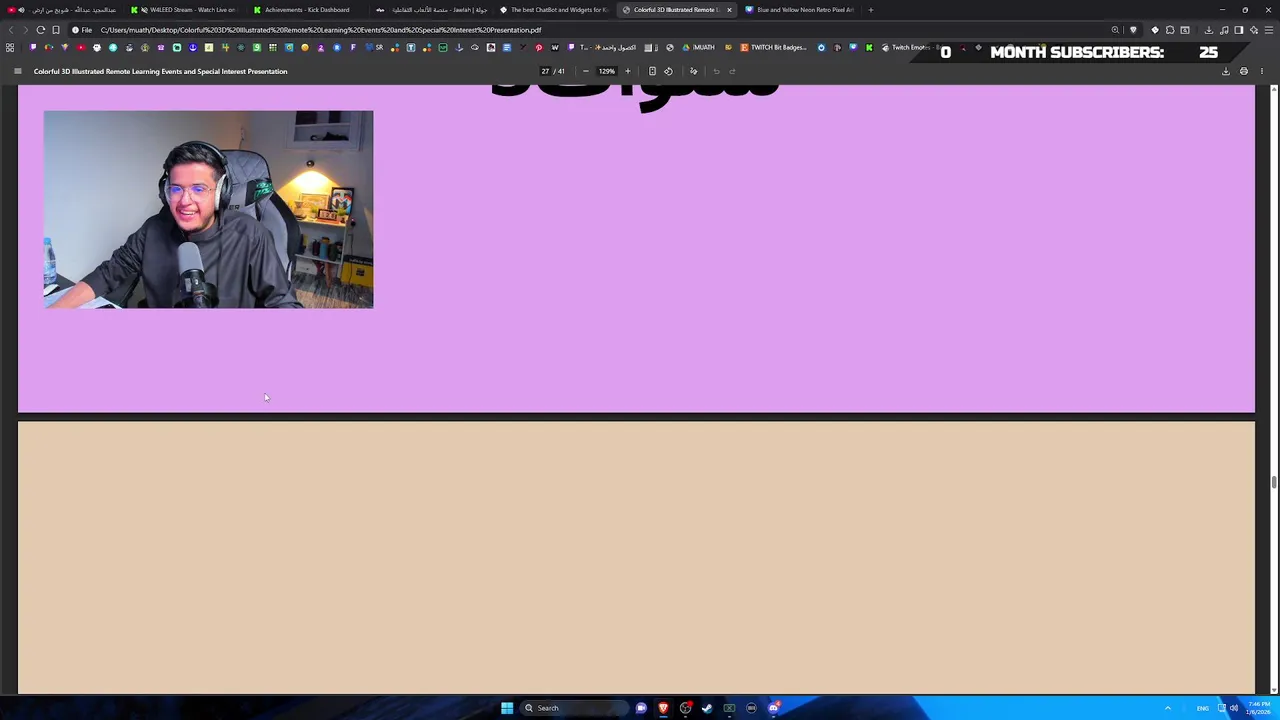Open Discord from the taskbar
1280x720 pixels.
point(773,708)
